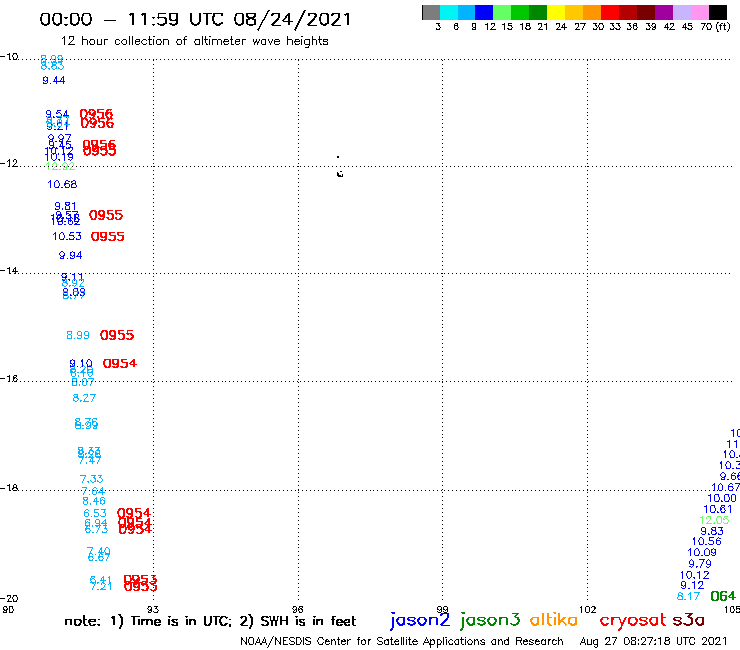Click the yellow legend swatch
This screenshot has width=740, height=650.
tap(556, 13)
